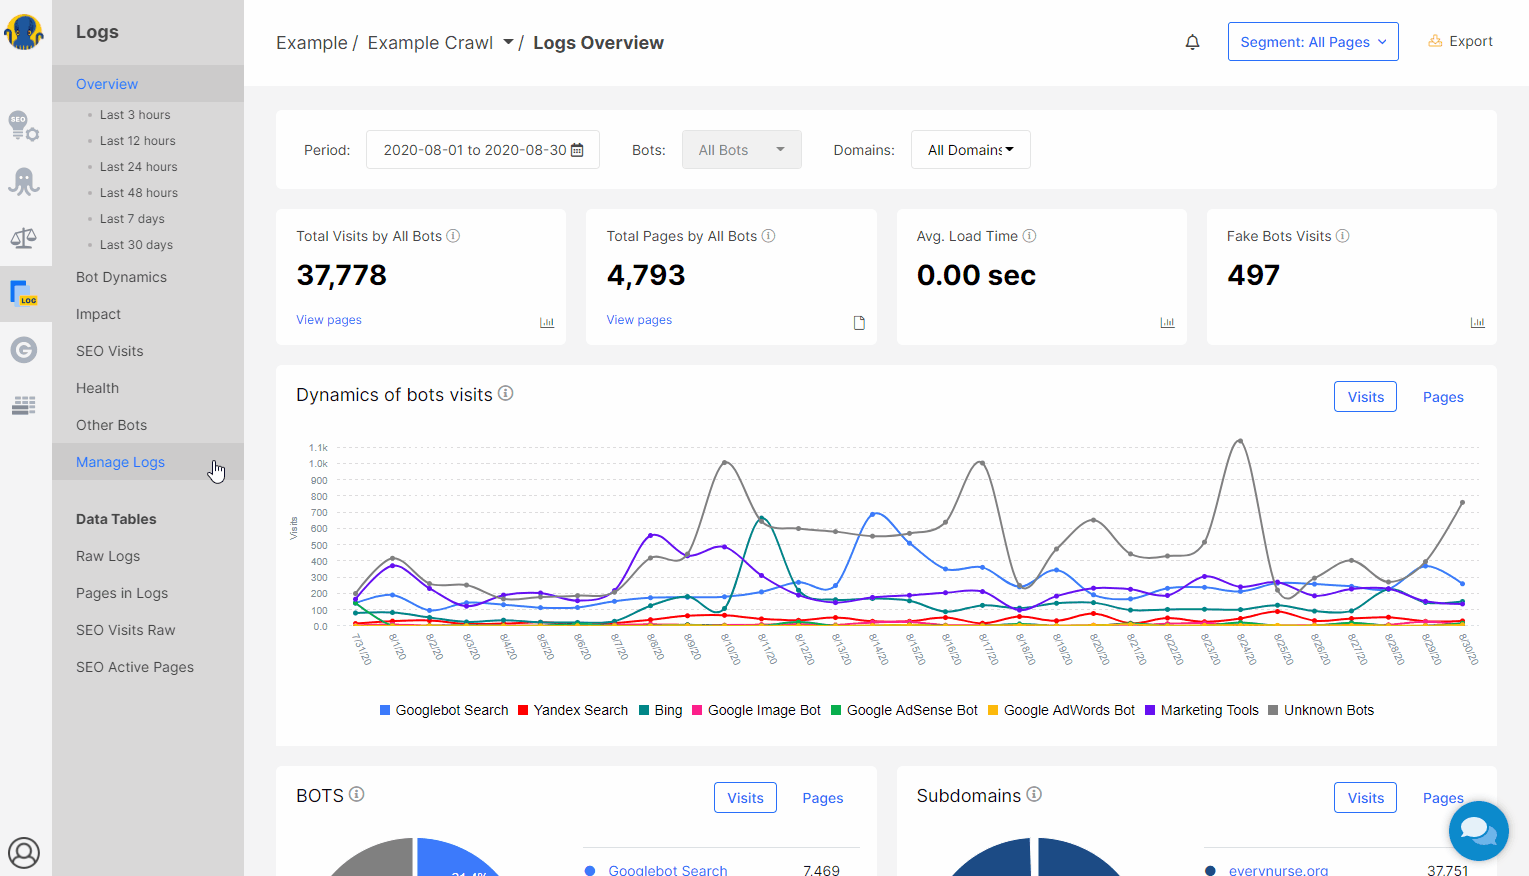Open chart icon in Total Visits card

pyautogui.click(x=547, y=322)
